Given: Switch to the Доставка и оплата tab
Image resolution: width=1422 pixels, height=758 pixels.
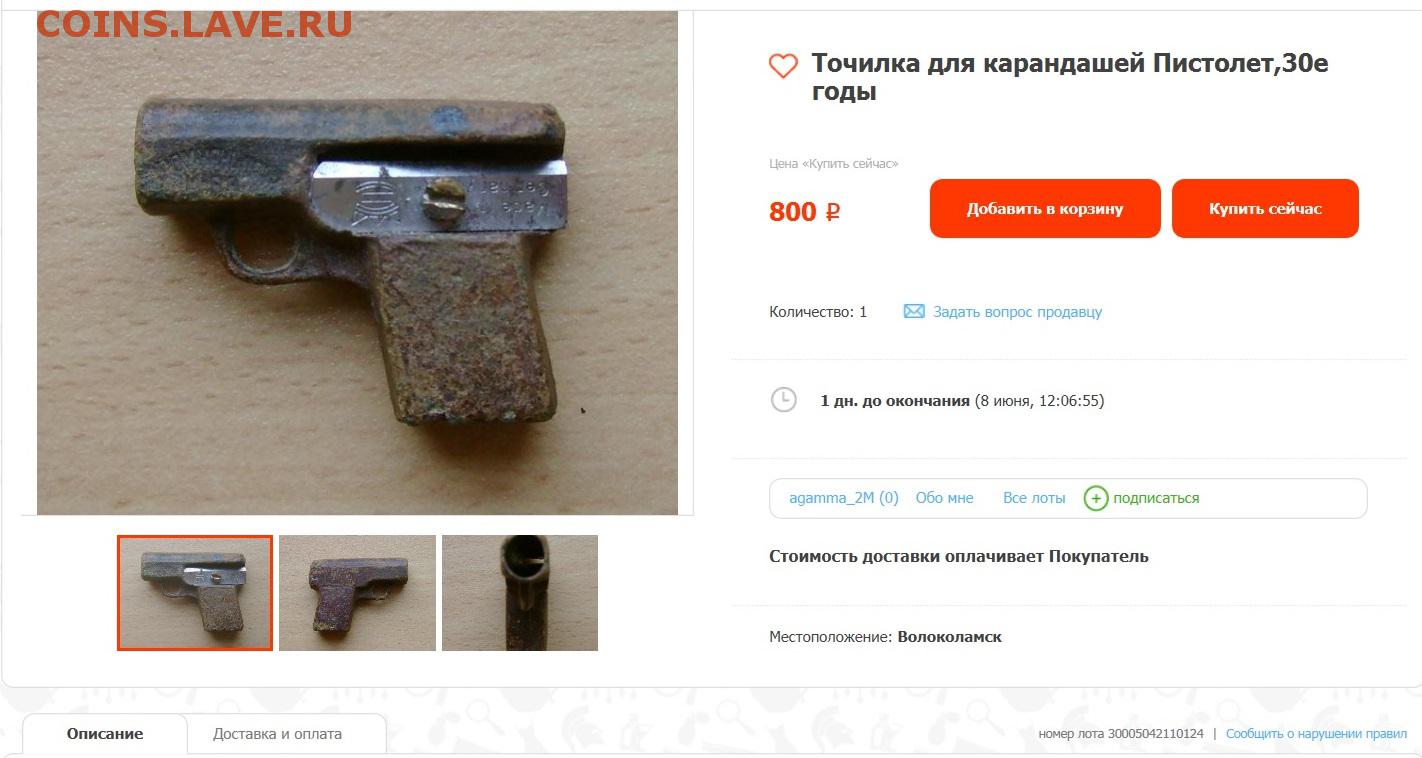Looking at the screenshot, I should (277, 734).
